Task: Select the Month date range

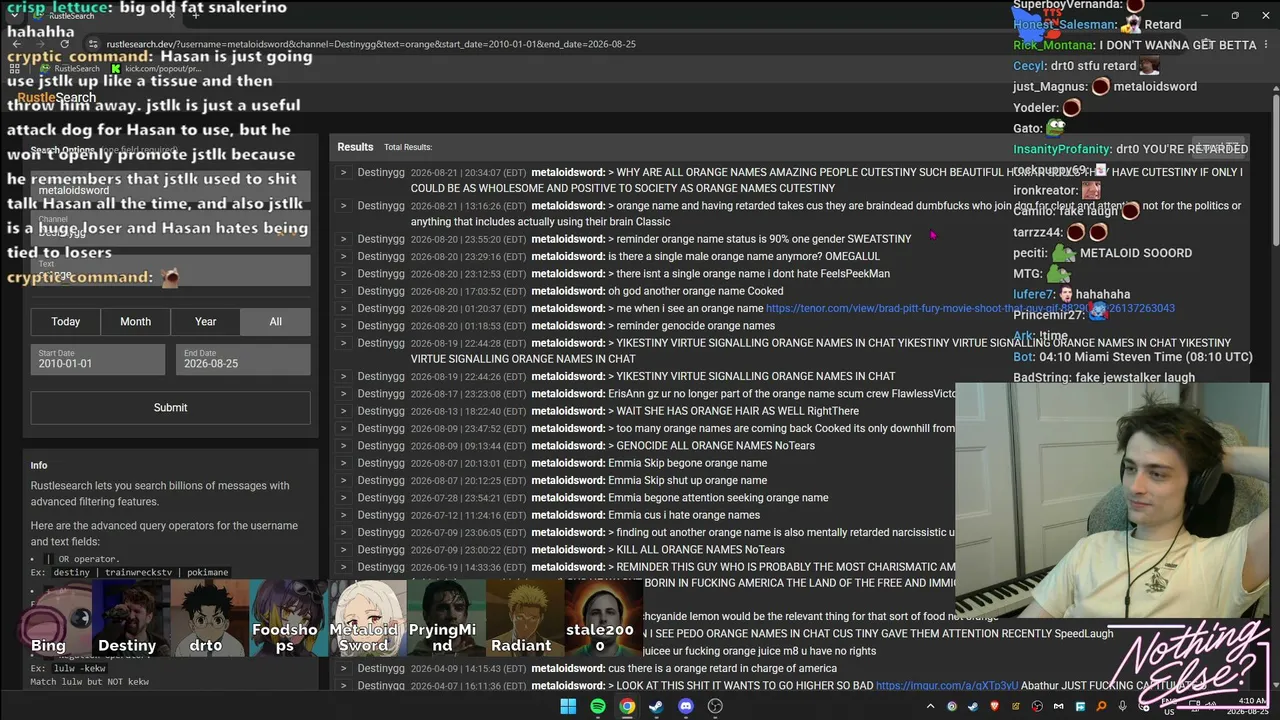Action: point(136,321)
